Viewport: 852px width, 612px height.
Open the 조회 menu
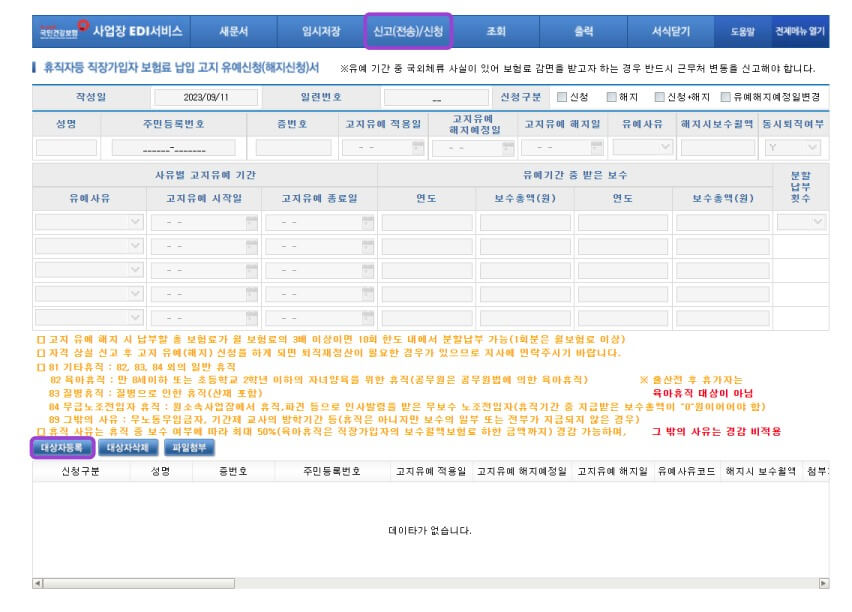click(x=496, y=31)
